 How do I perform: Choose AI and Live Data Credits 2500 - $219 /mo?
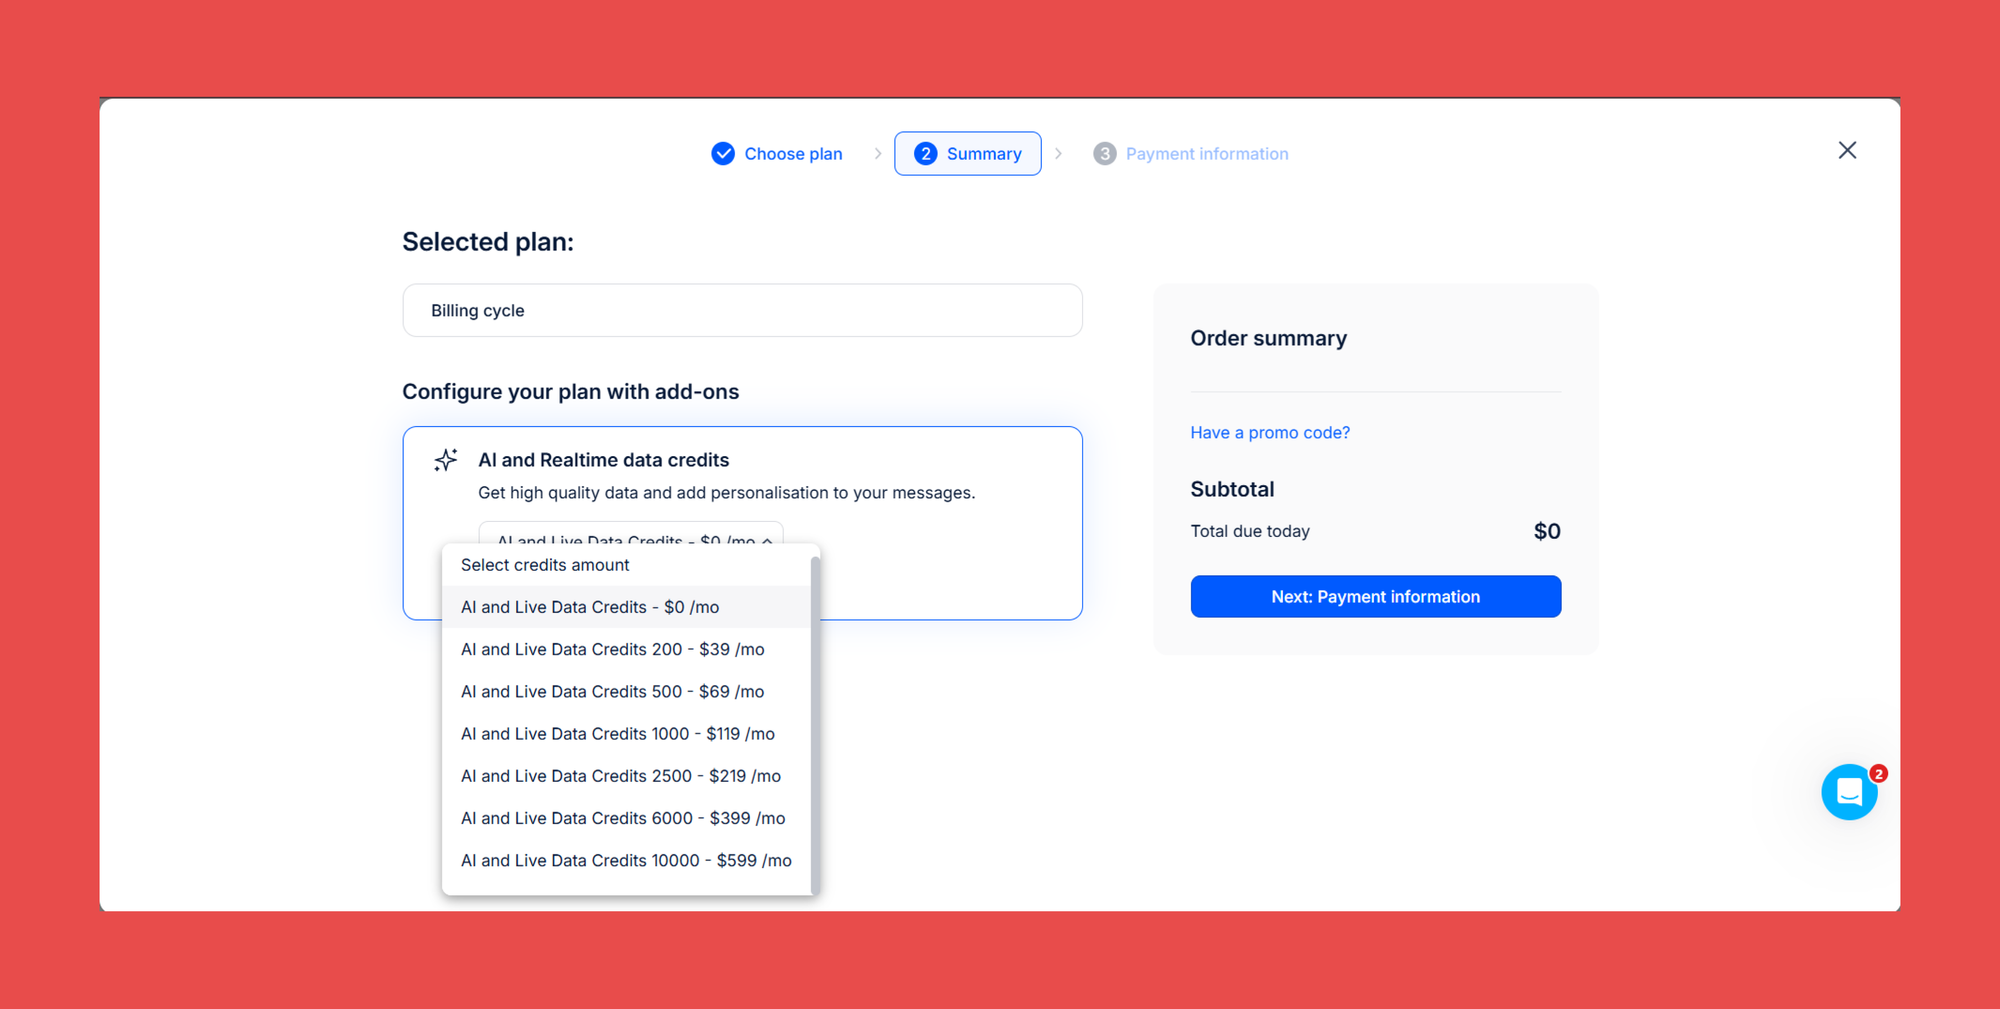[620, 775]
